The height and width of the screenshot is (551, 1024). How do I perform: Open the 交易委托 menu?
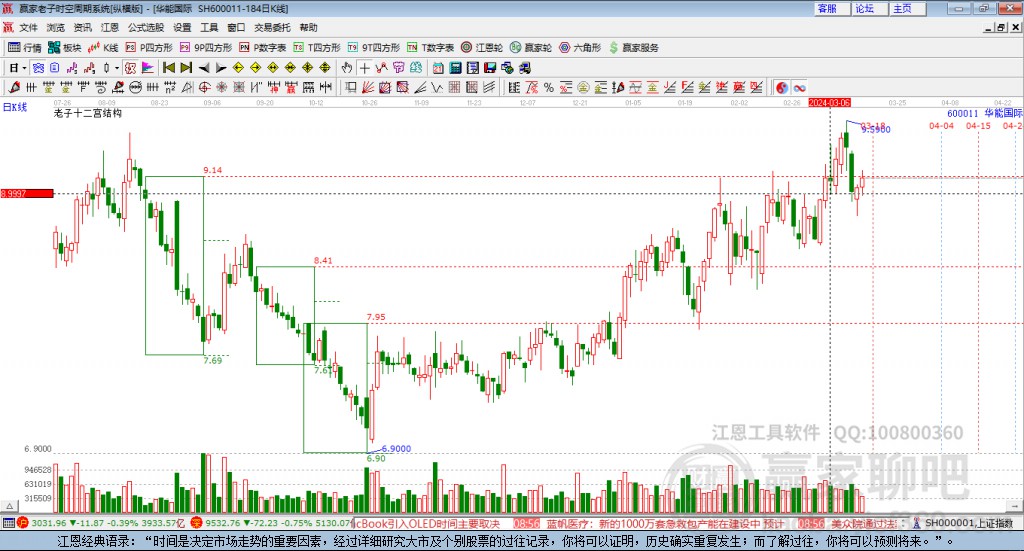(272, 27)
